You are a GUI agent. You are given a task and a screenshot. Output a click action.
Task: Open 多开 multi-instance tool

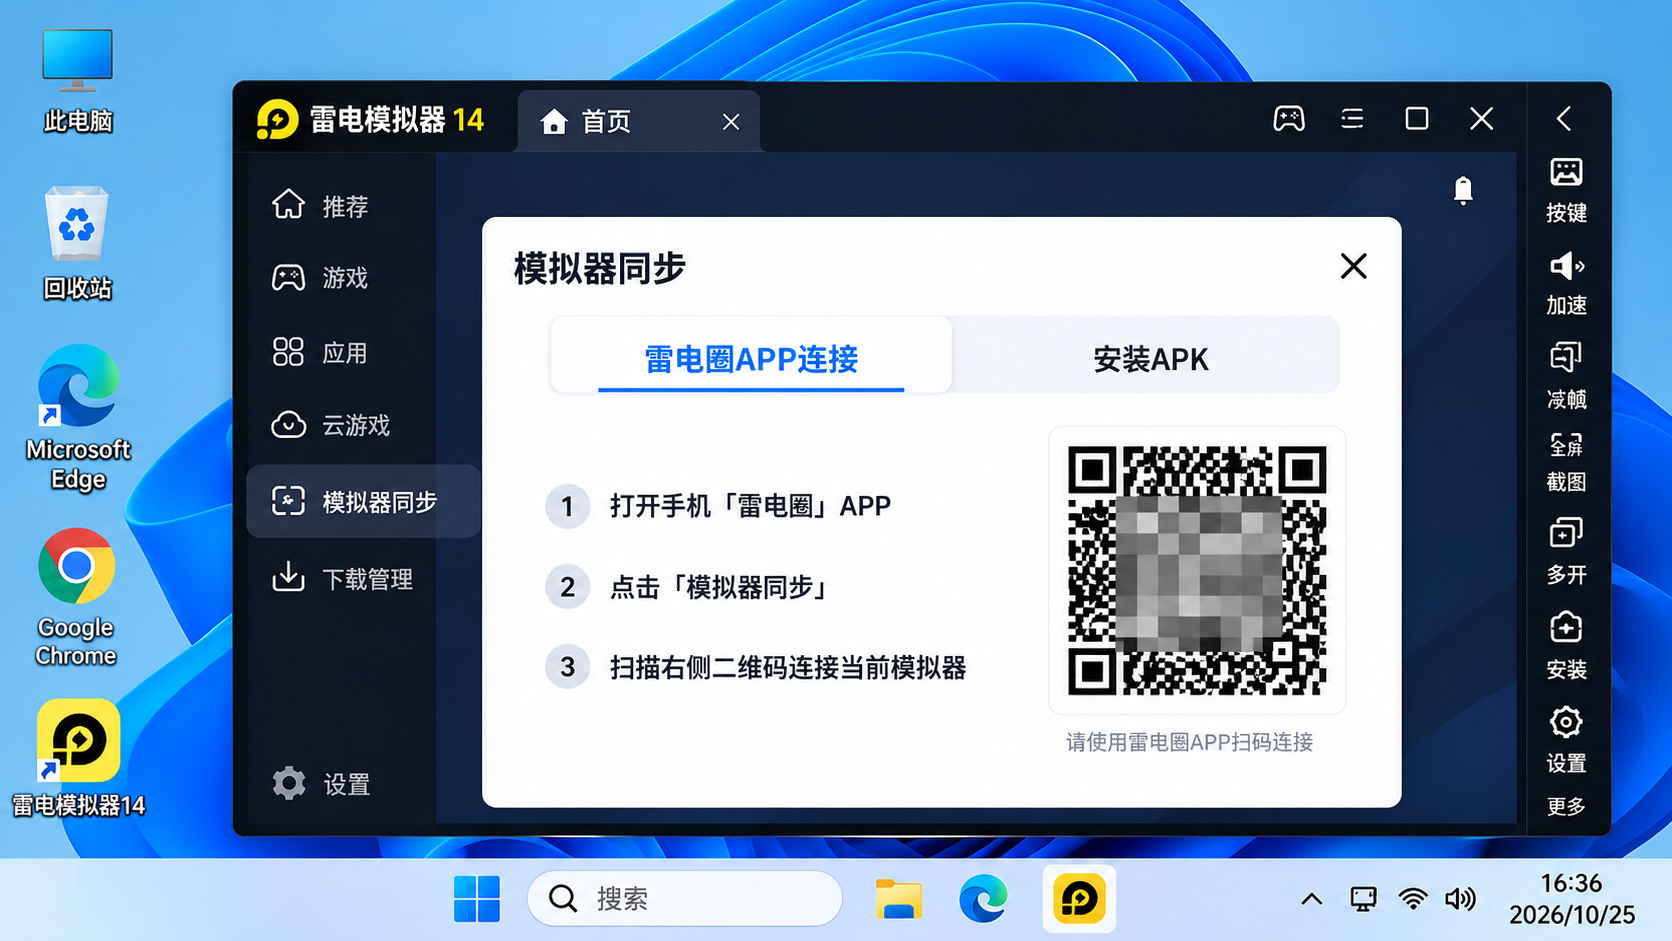pos(1566,551)
